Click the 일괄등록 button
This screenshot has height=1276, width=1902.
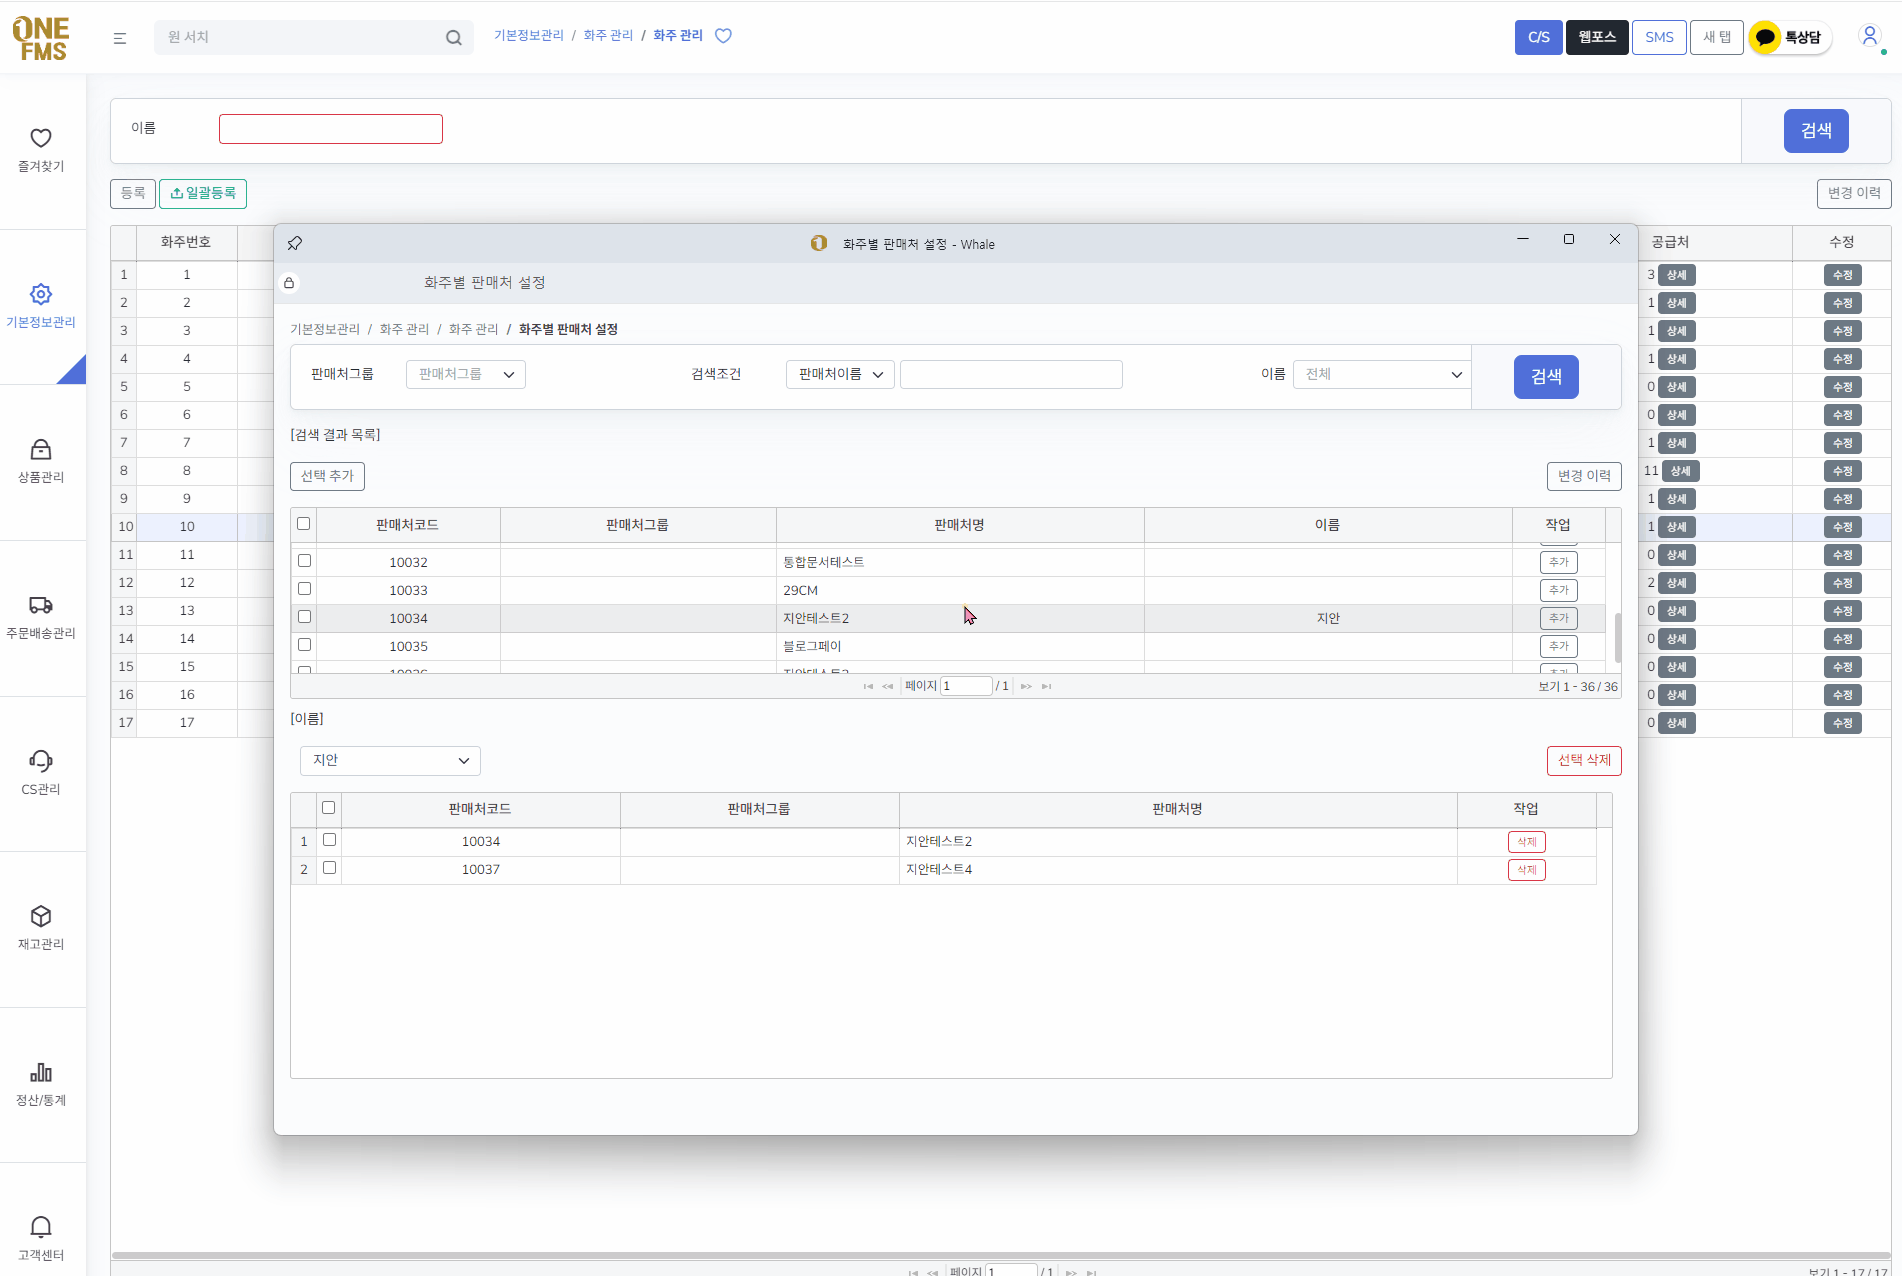click(x=203, y=193)
